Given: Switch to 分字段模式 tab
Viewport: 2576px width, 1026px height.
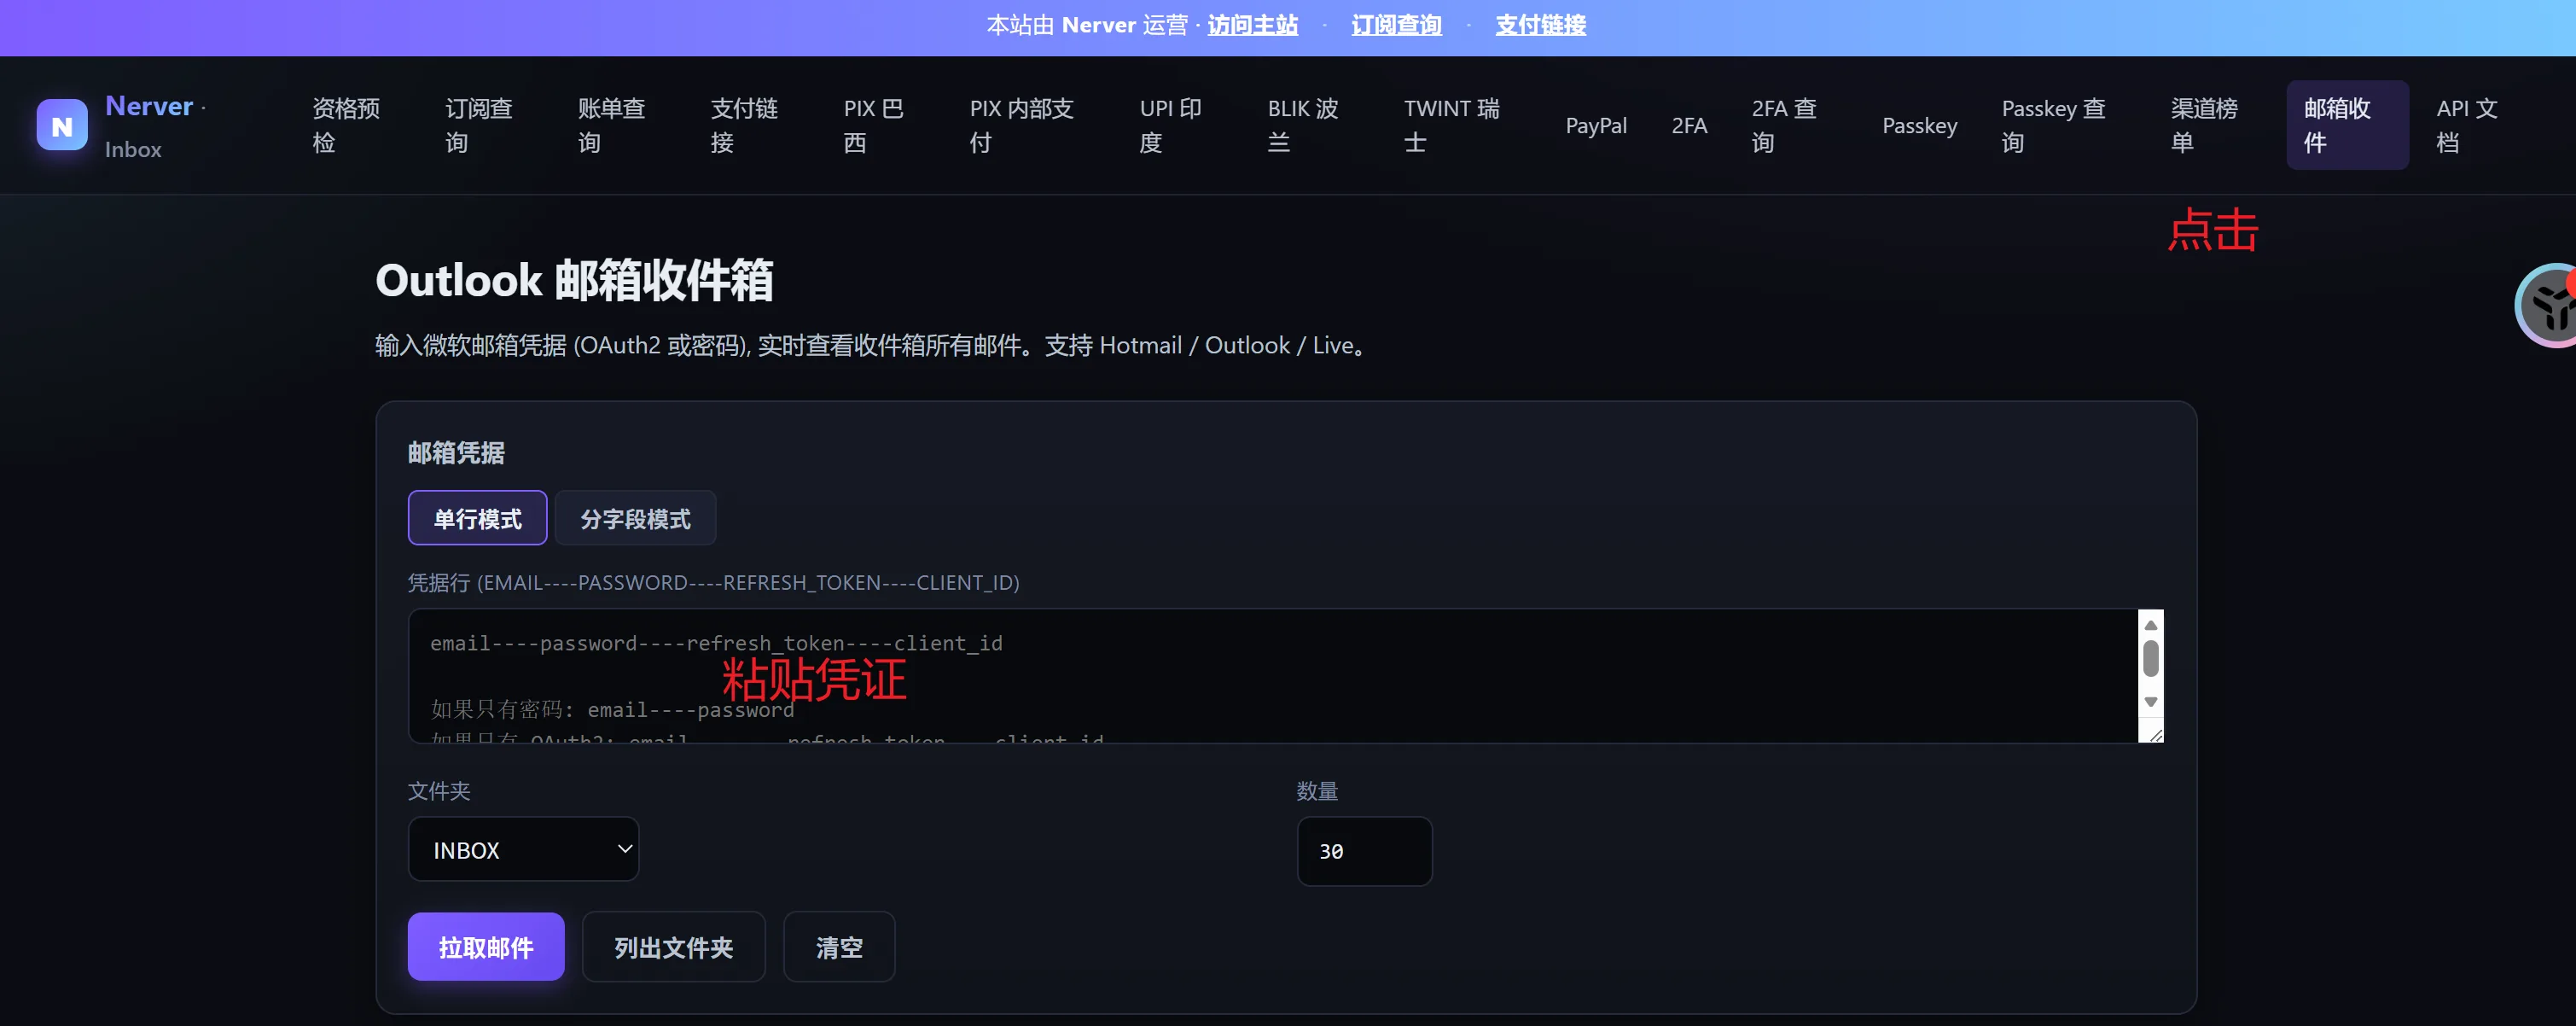Looking at the screenshot, I should [635, 518].
